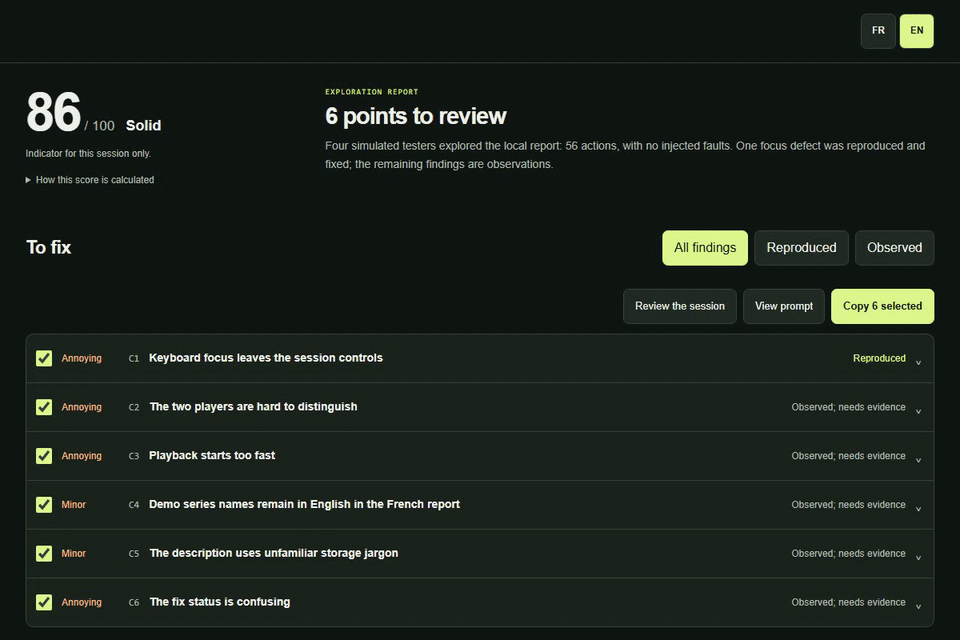Expand chevron on Demo series names row

pyautogui.click(x=918, y=509)
